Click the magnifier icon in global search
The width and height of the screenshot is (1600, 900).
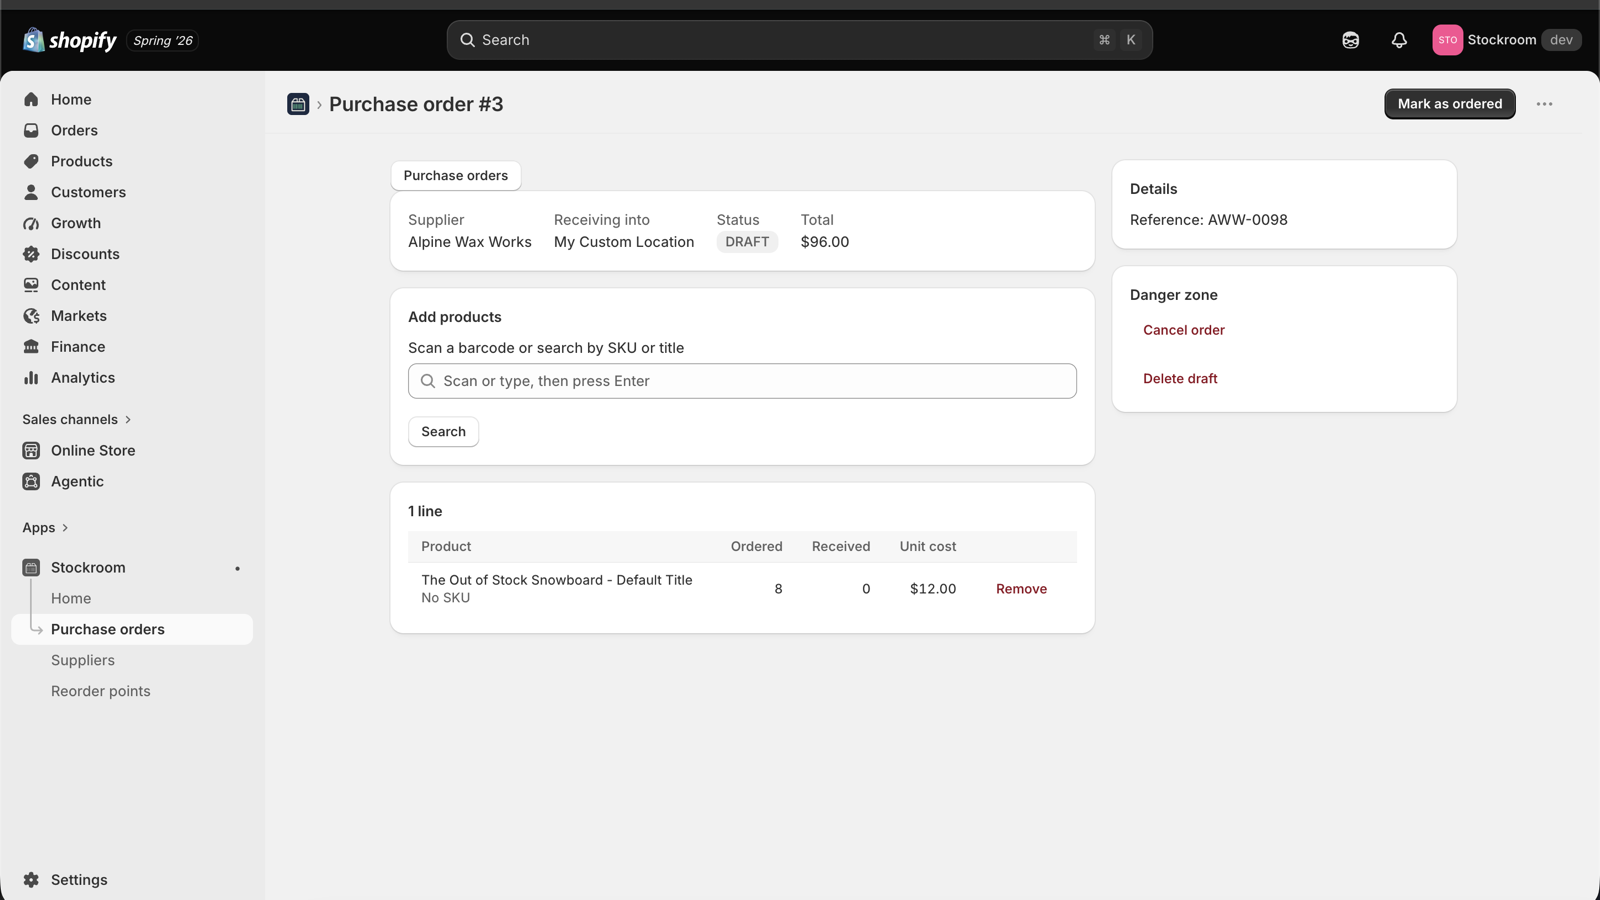(467, 40)
